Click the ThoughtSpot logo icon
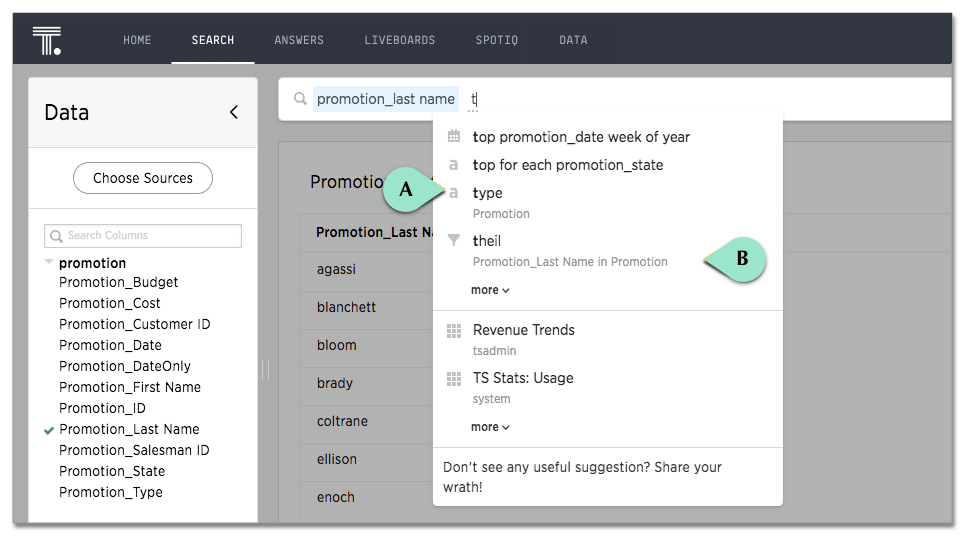The width and height of the screenshot is (965, 536). [x=46, y=40]
